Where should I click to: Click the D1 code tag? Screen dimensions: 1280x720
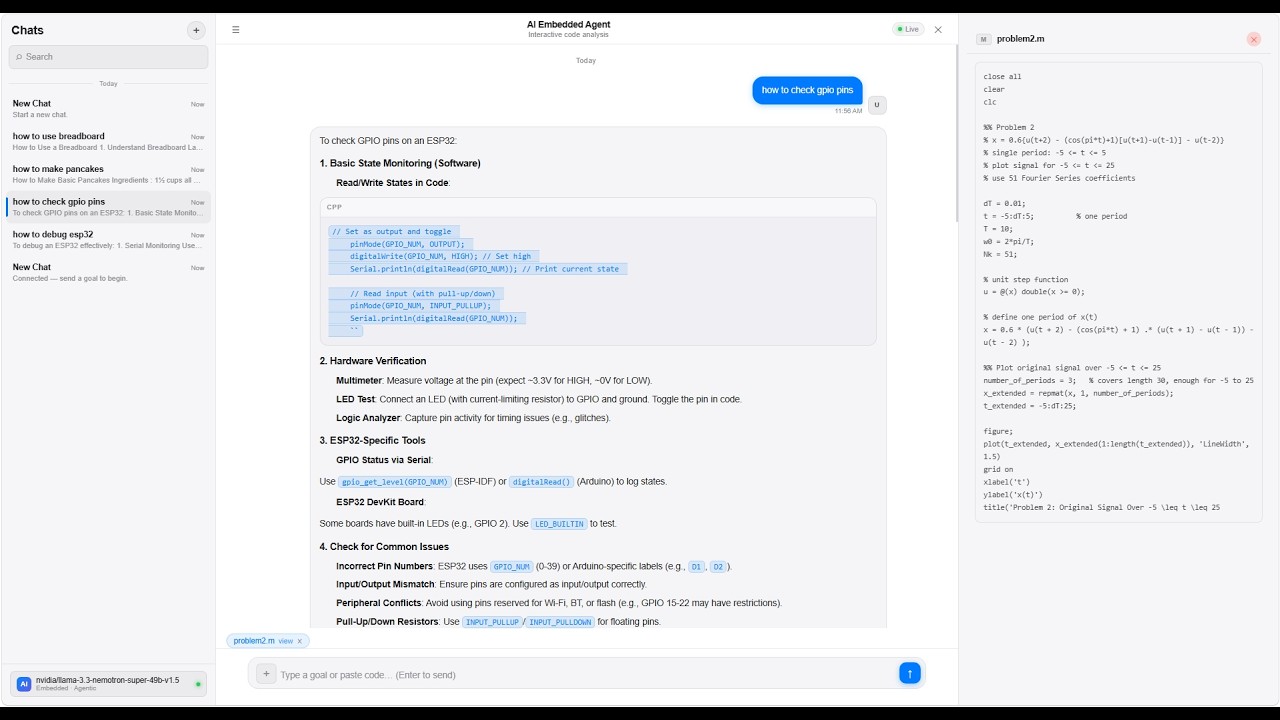coord(696,566)
